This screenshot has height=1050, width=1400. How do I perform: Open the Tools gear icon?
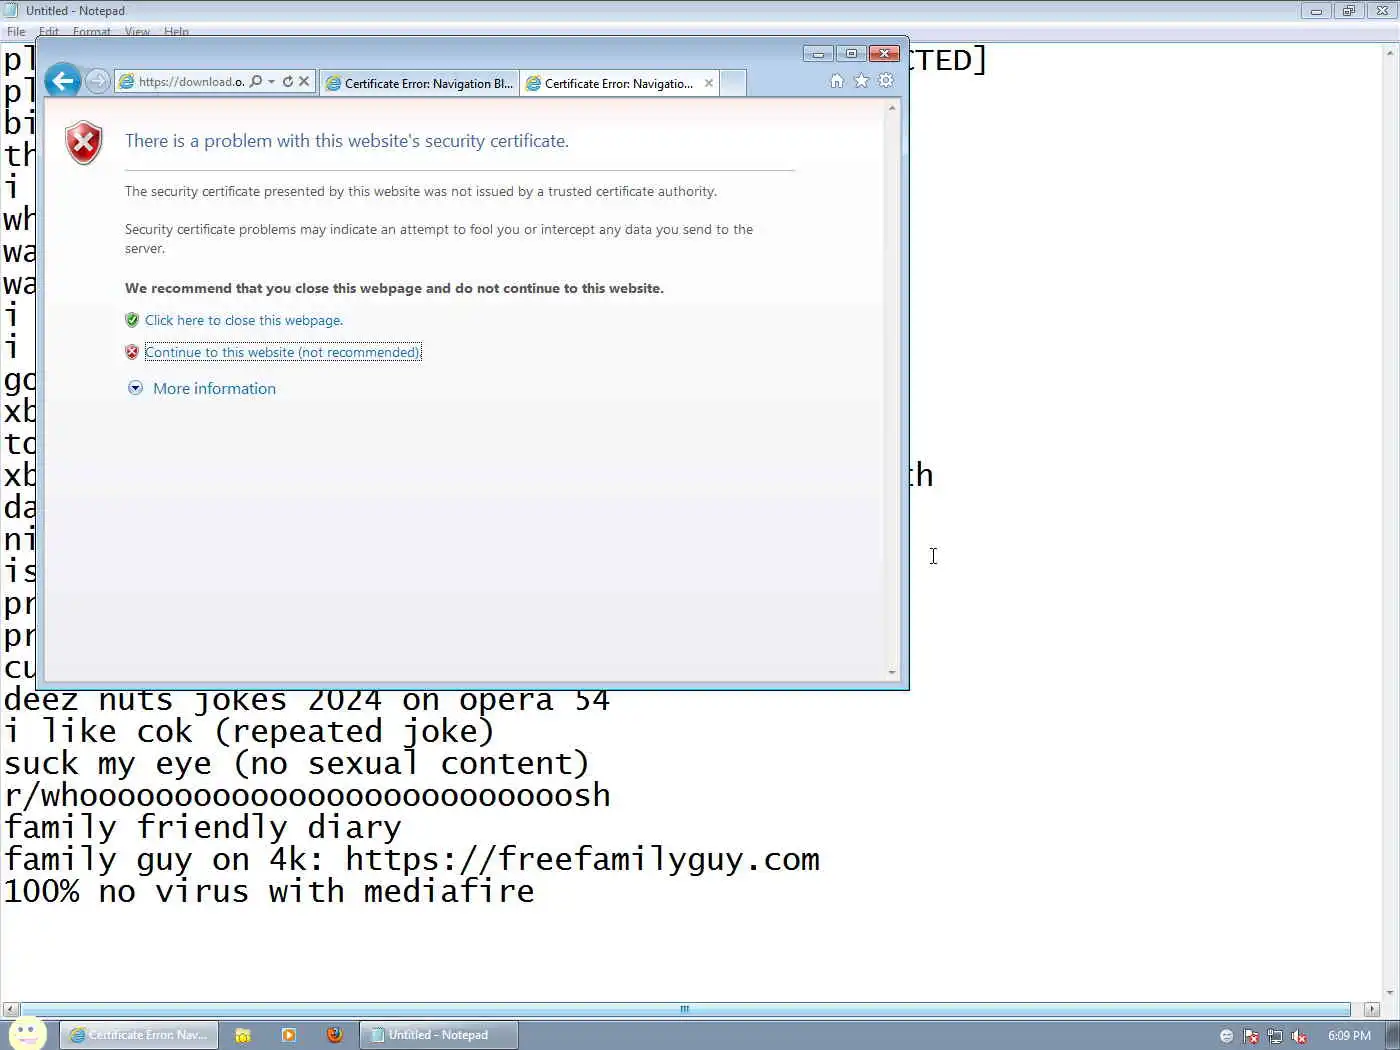click(x=886, y=81)
